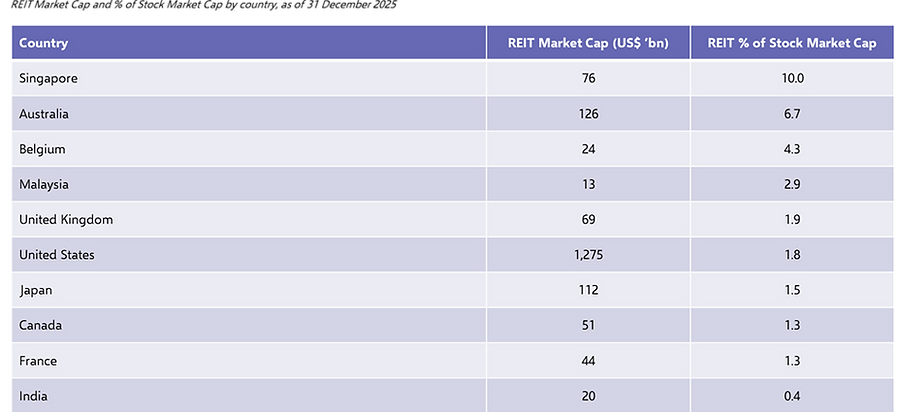Select the France country cell
897x412 pixels.
tap(249, 360)
